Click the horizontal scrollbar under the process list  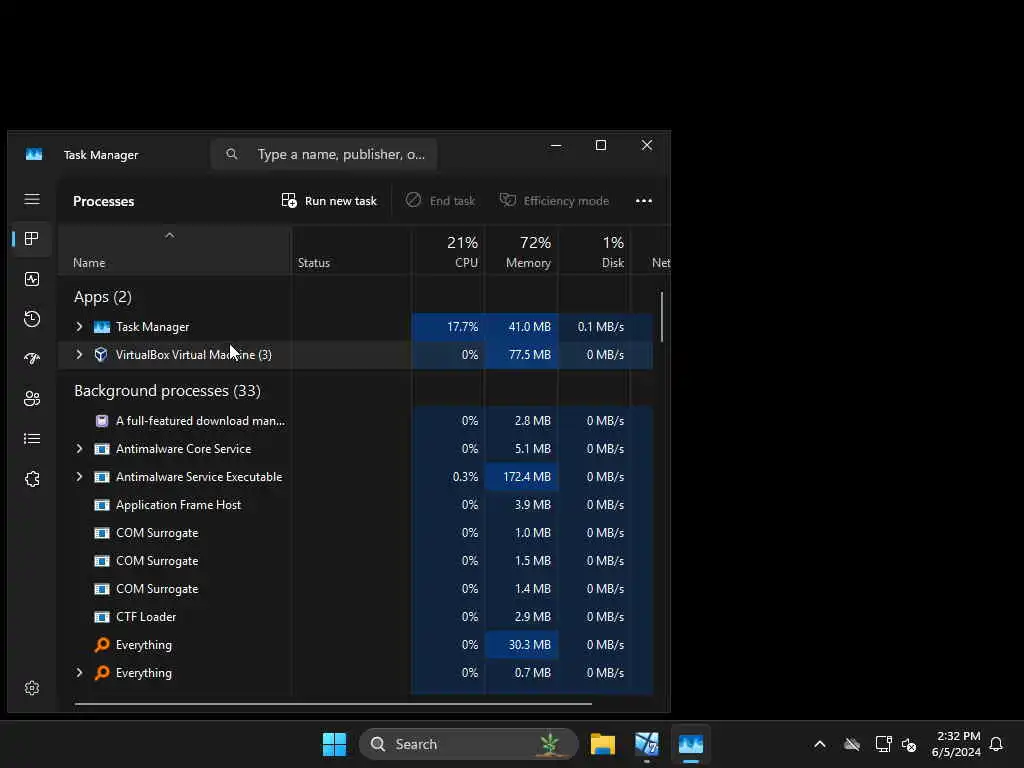[333, 703]
